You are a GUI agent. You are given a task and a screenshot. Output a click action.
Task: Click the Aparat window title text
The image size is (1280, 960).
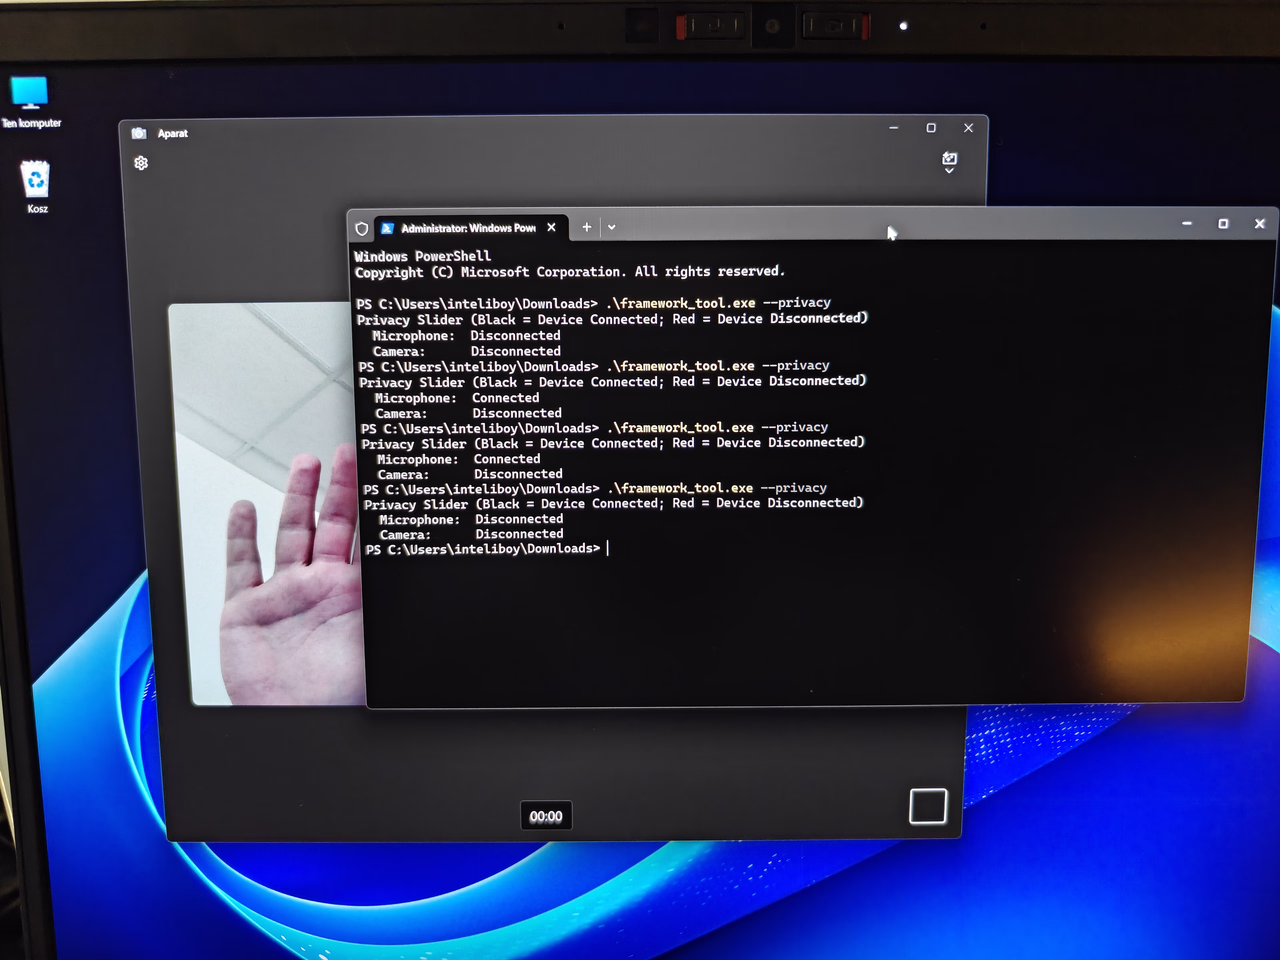coord(173,133)
